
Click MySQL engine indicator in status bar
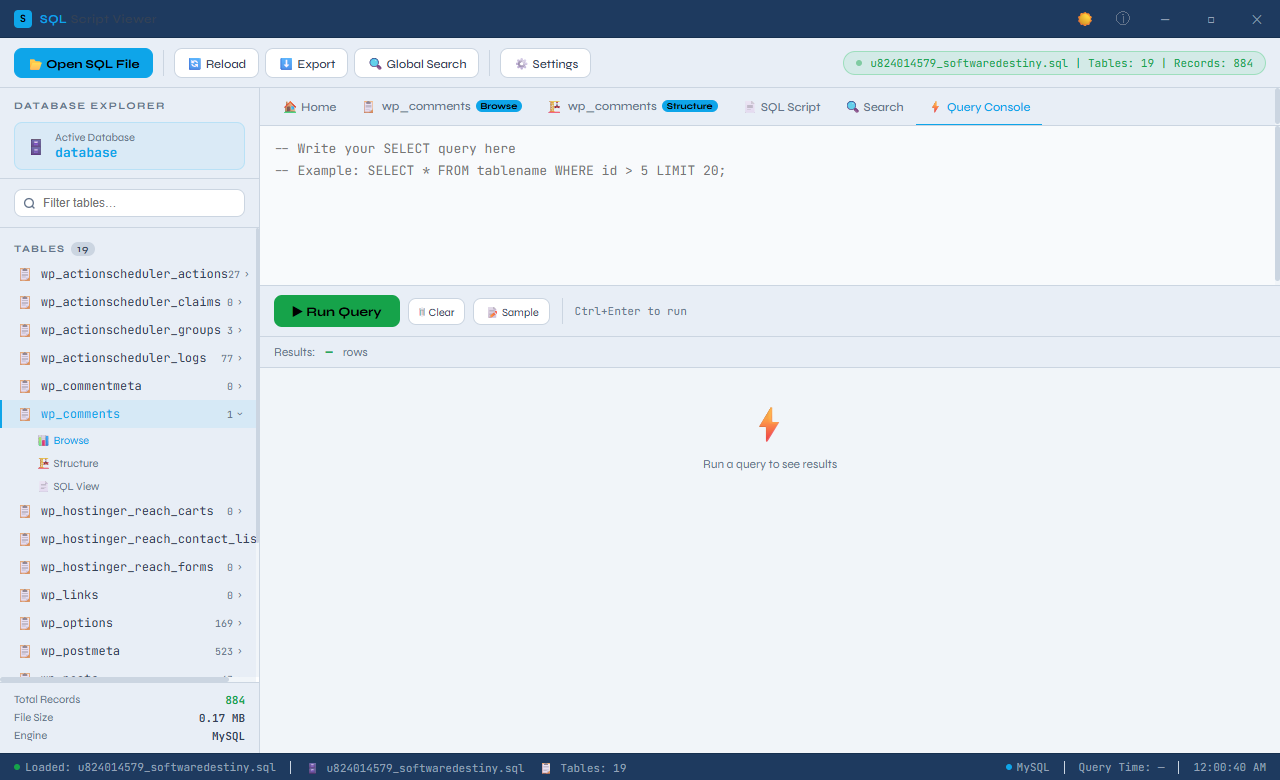coord(1027,767)
